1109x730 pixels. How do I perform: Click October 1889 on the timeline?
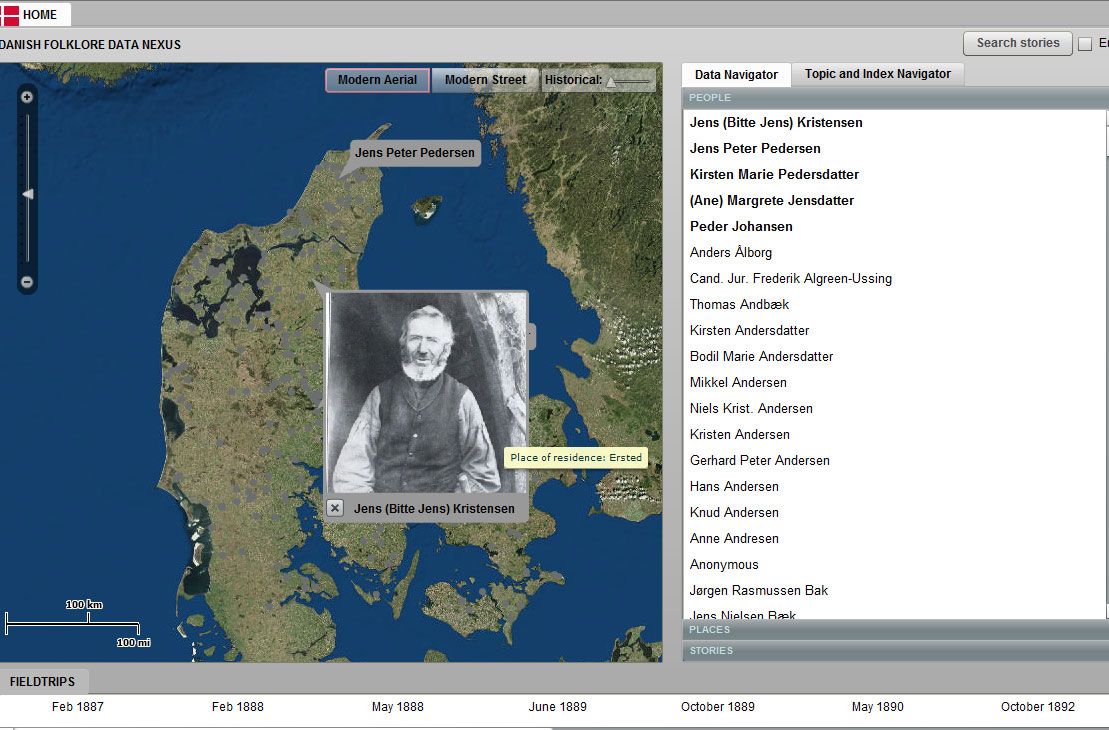tap(718, 706)
